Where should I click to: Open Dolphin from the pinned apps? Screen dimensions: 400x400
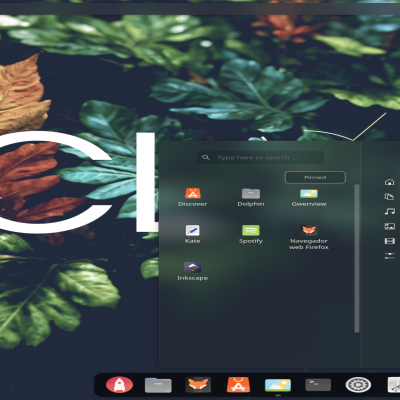[x=251, y=197]
